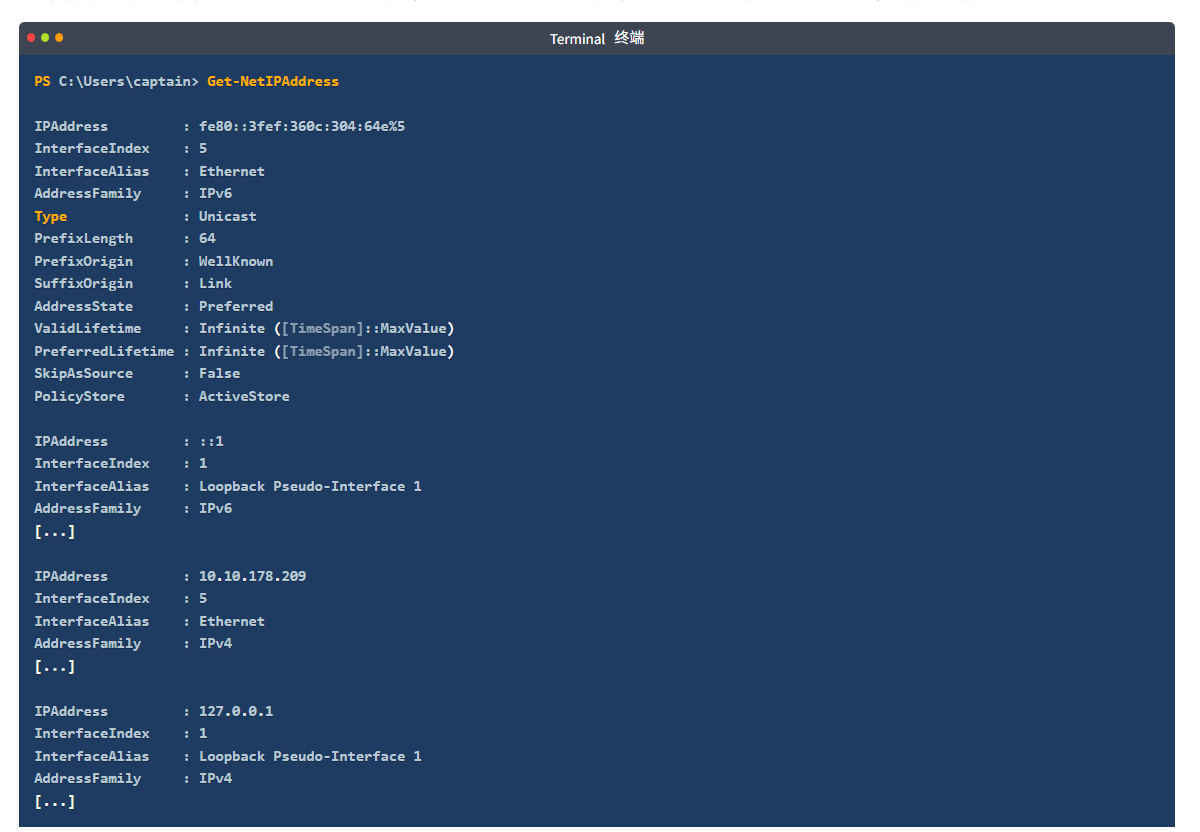Click 'IPAddress' label beside 10.10.178.209
This screenshot has height=832, width=1200.
coord(71,576)
